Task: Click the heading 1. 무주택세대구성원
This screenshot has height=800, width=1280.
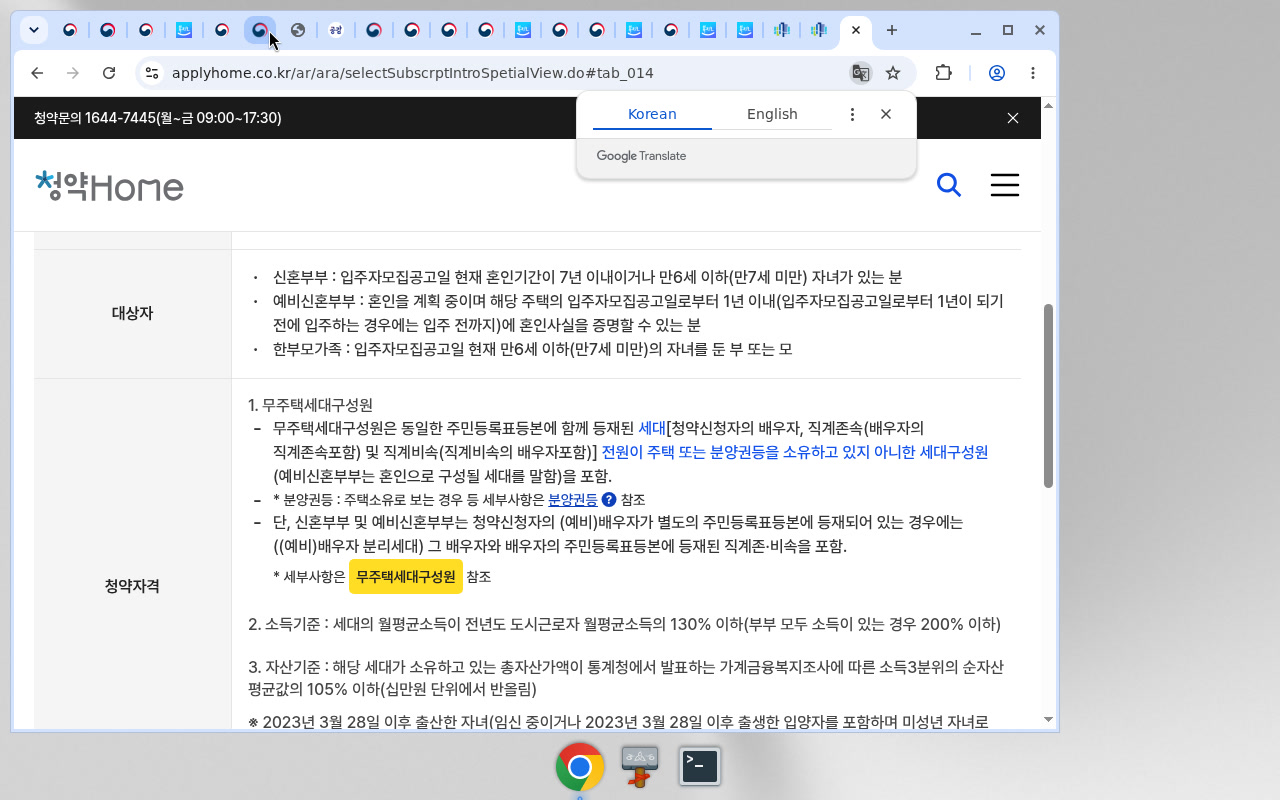Action: coord(310,405)
